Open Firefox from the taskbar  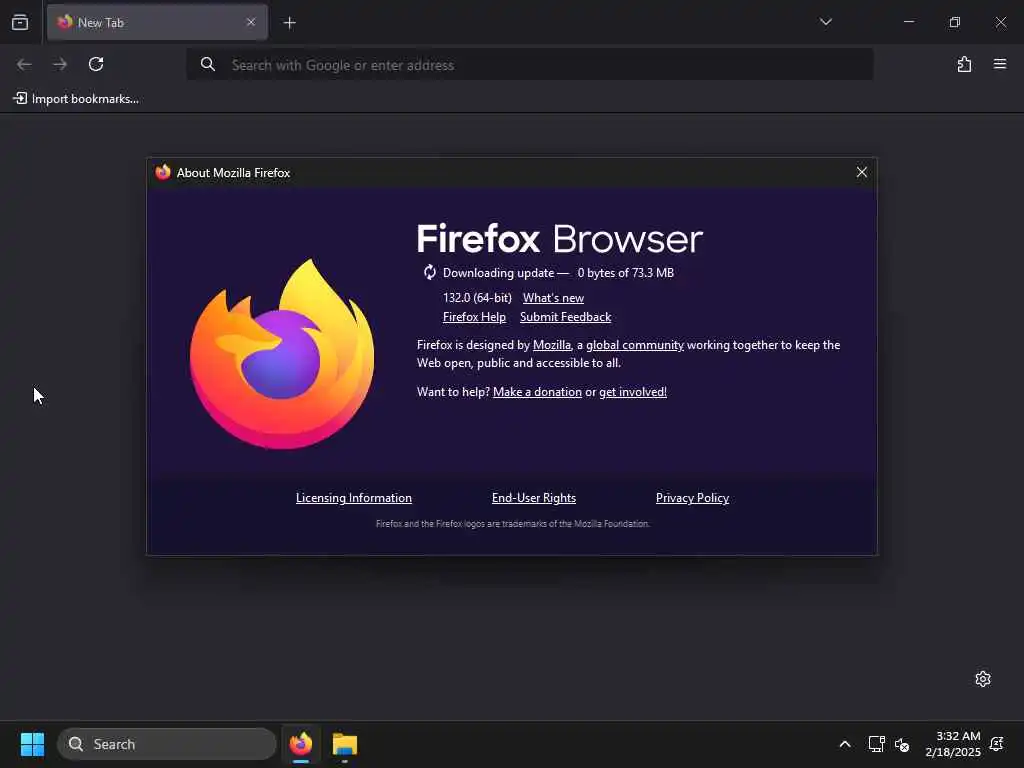coord(300,744)
